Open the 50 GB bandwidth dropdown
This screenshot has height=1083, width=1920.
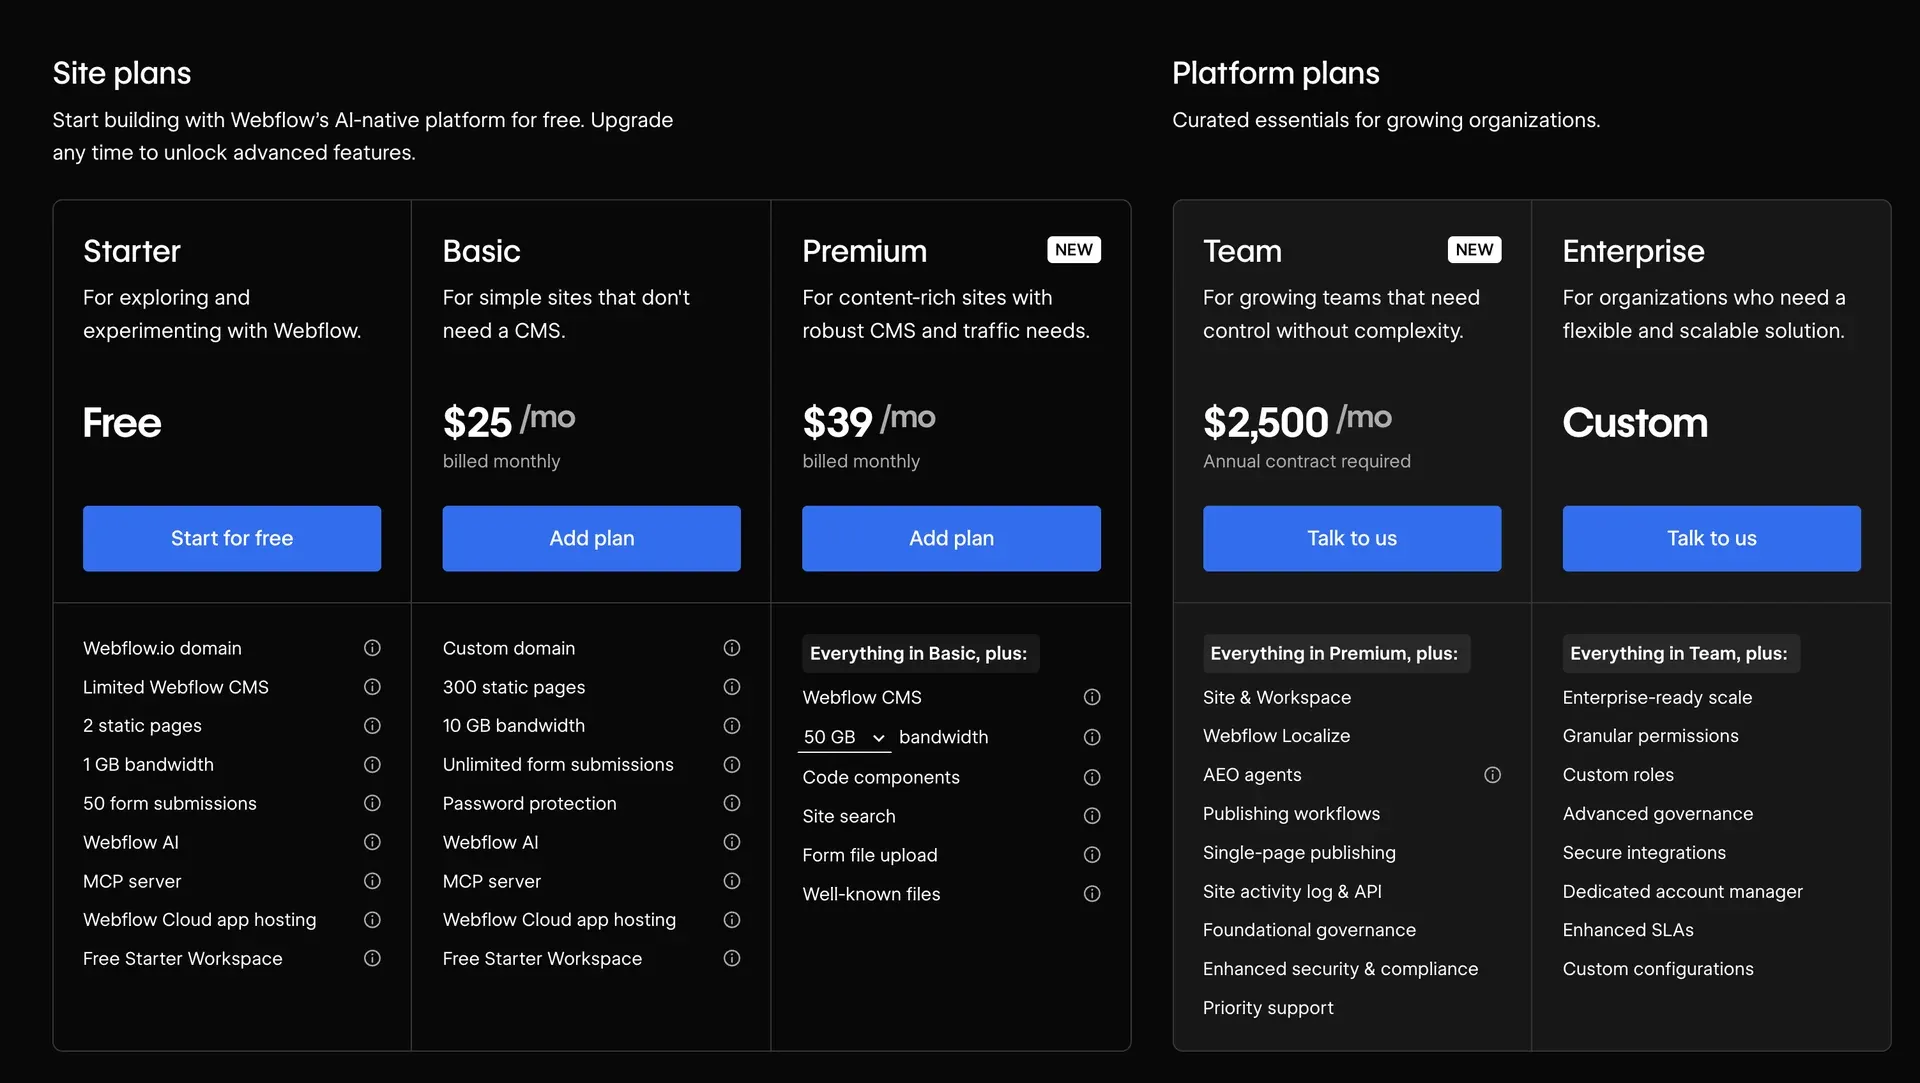[x=844, y=737]
